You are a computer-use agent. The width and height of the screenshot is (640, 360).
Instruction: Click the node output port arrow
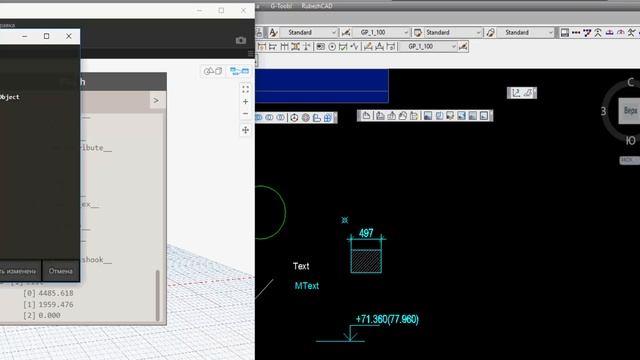point(156,100)
